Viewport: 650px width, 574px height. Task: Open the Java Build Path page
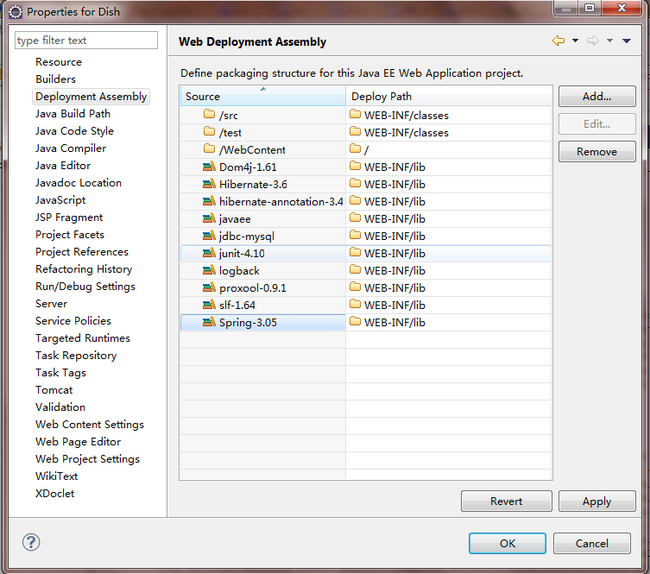(73, 114)
